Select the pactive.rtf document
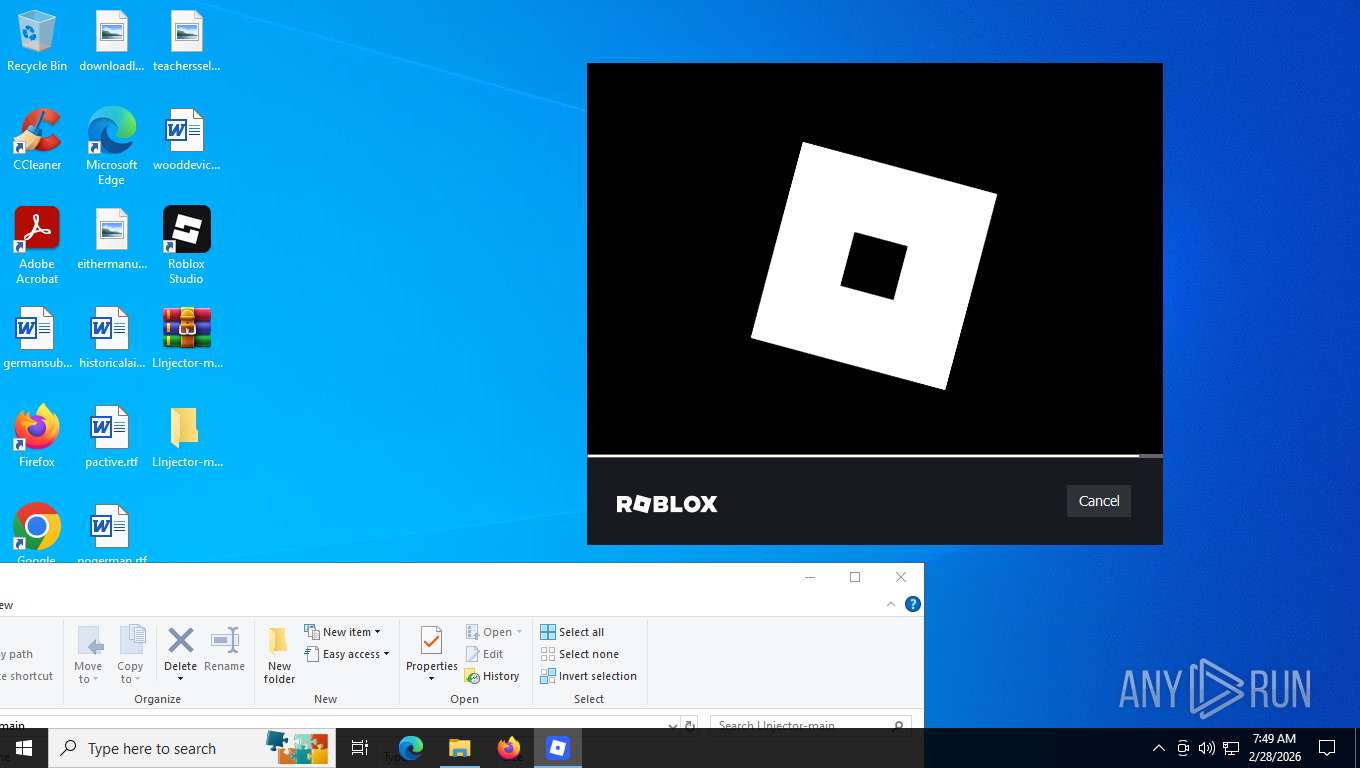The image size is (1360, 768). (x=111, y=437)
